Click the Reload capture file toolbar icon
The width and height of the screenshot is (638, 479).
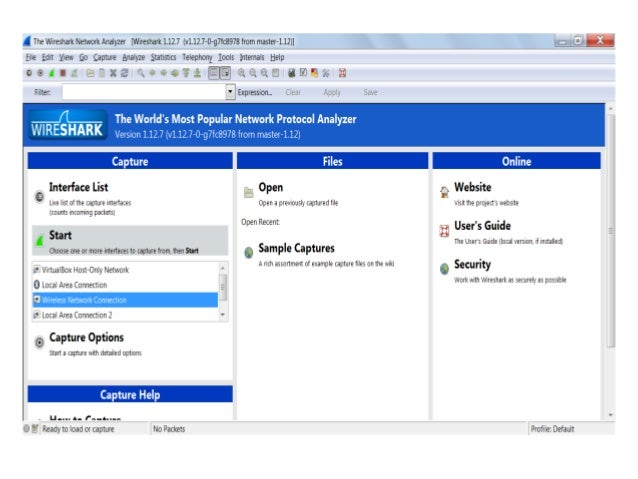pos(125,73)
